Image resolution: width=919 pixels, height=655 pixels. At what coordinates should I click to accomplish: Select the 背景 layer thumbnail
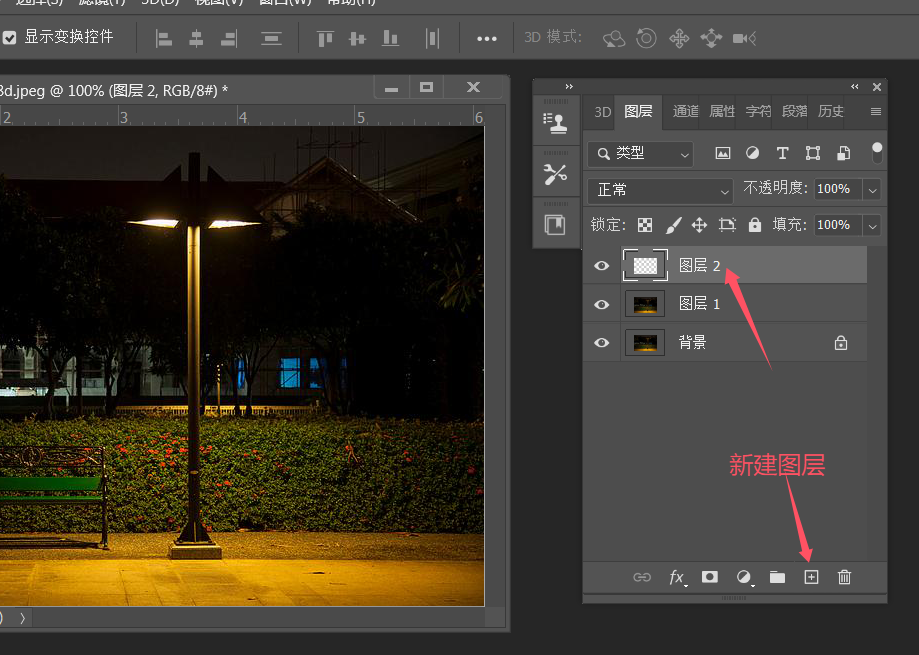(645, 343)
